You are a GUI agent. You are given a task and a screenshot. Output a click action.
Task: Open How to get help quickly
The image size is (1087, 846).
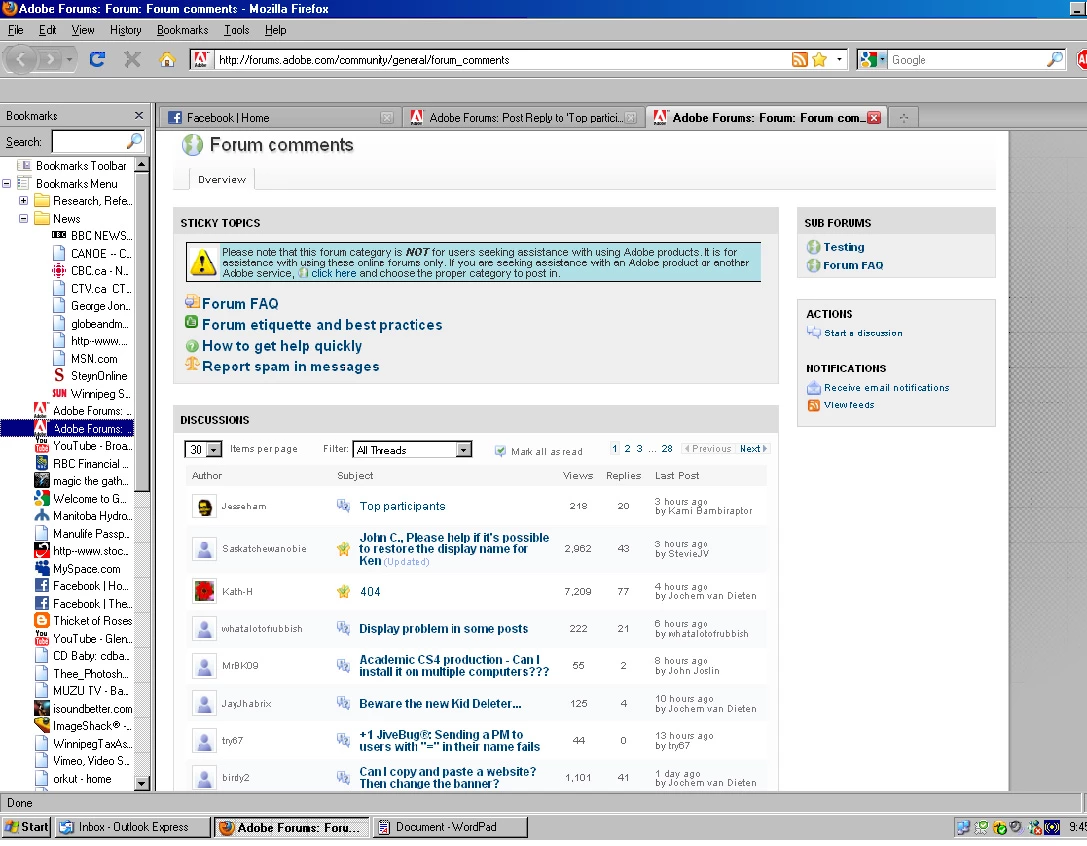point(281,345)
